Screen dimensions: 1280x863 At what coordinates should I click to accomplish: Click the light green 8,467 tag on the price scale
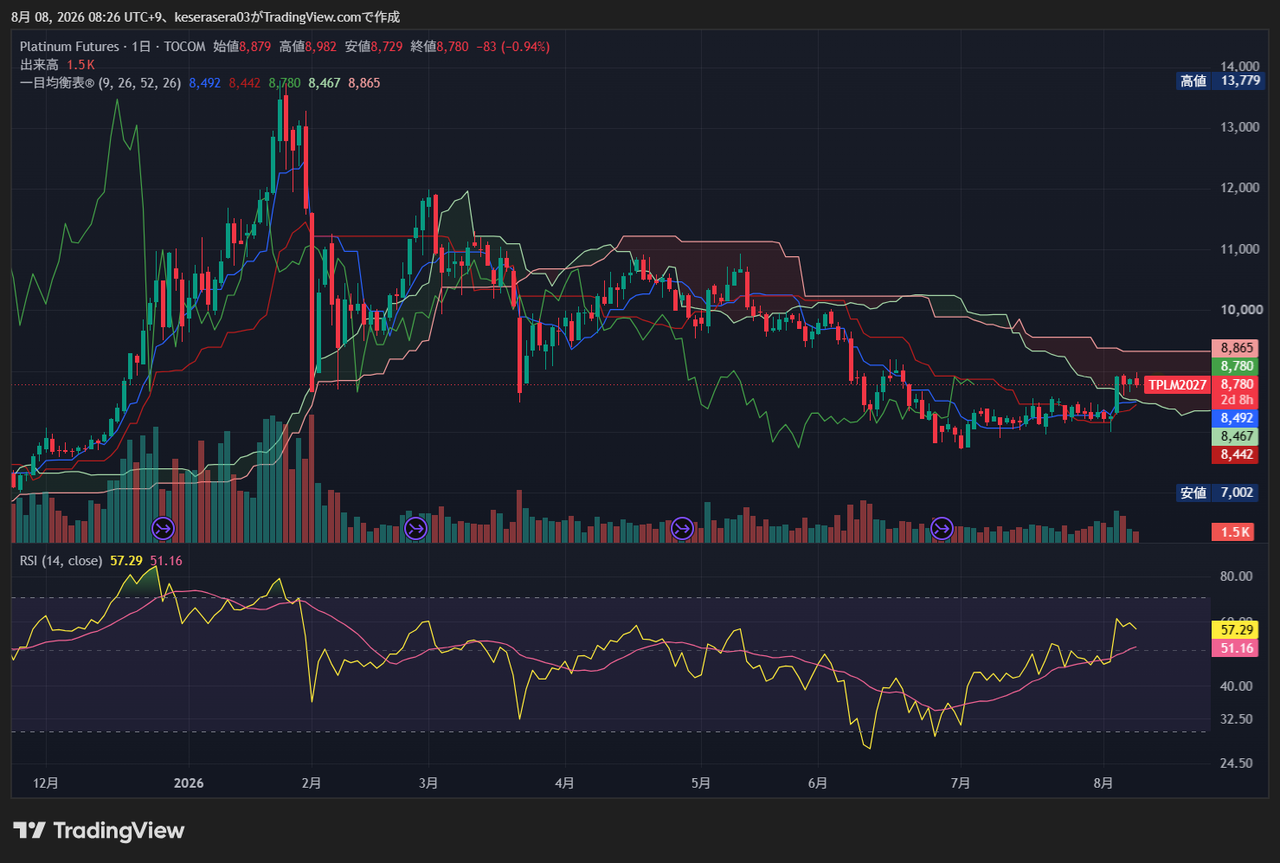point(1237,437)
